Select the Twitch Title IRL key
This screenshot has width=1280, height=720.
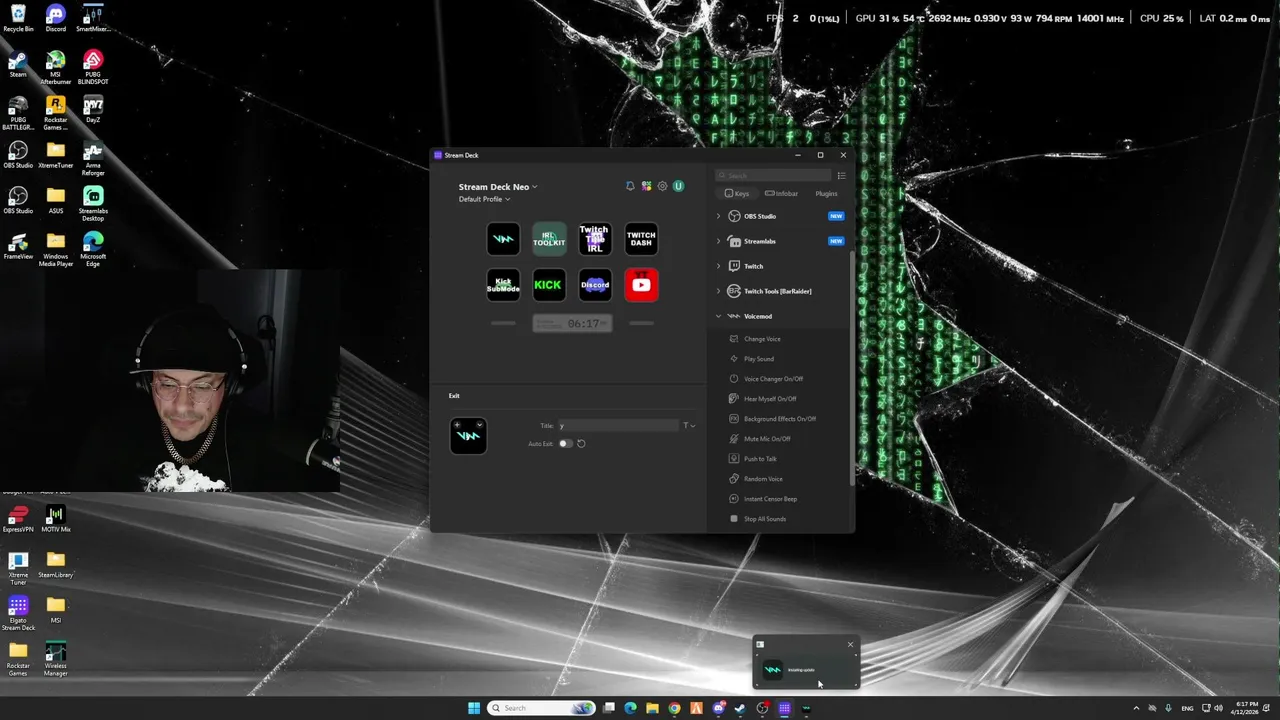coord(595,239)
